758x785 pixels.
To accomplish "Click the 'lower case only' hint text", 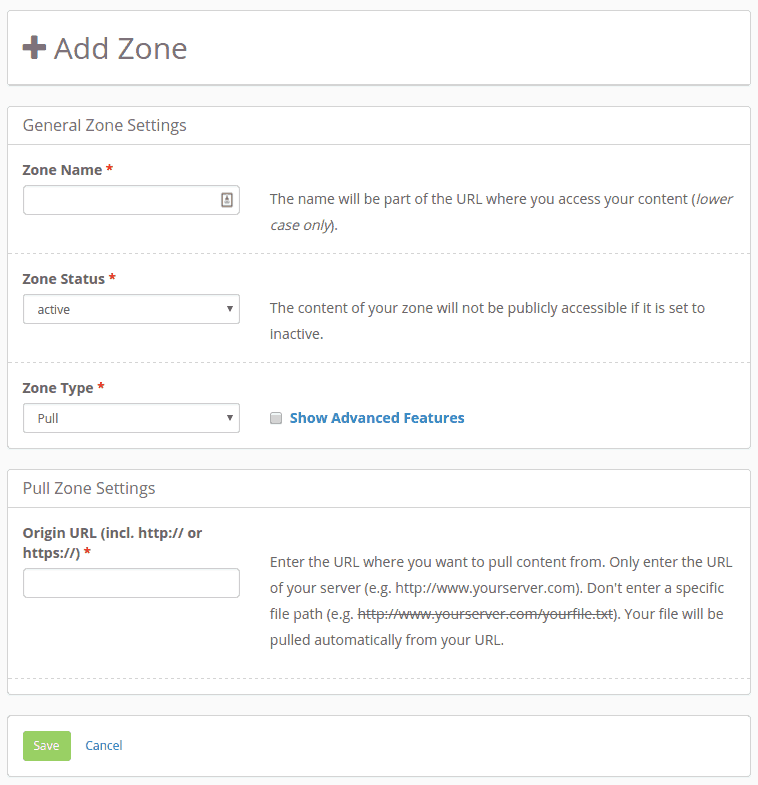I will [x=501, y=212].
